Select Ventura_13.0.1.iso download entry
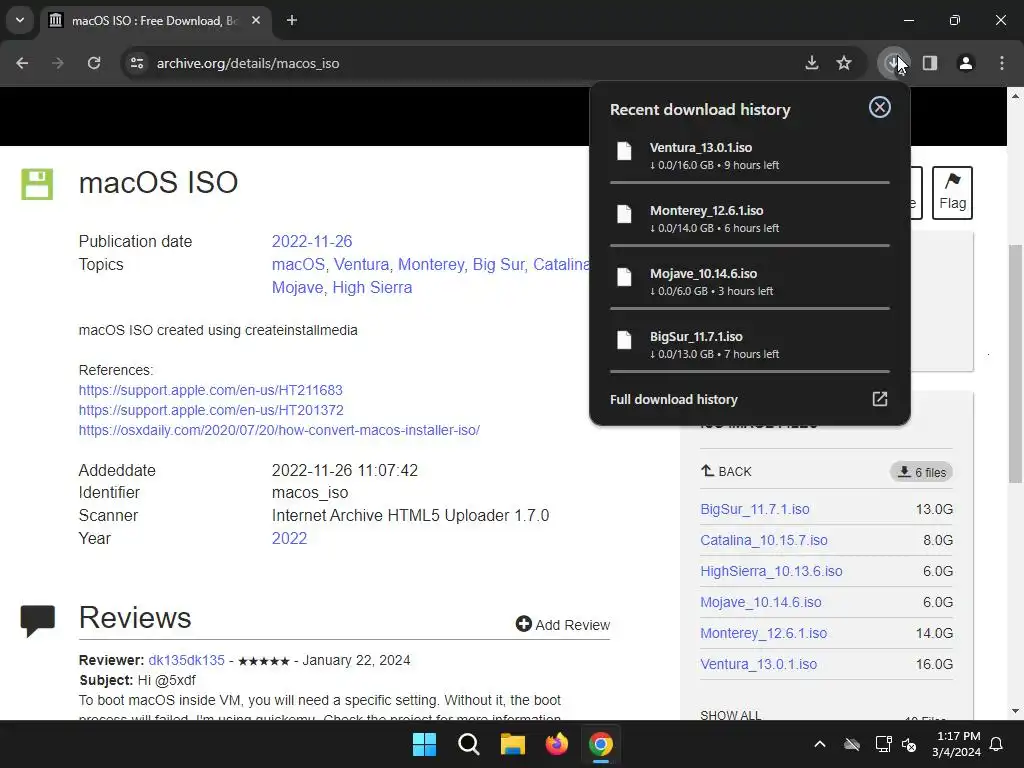 (750, 156)
